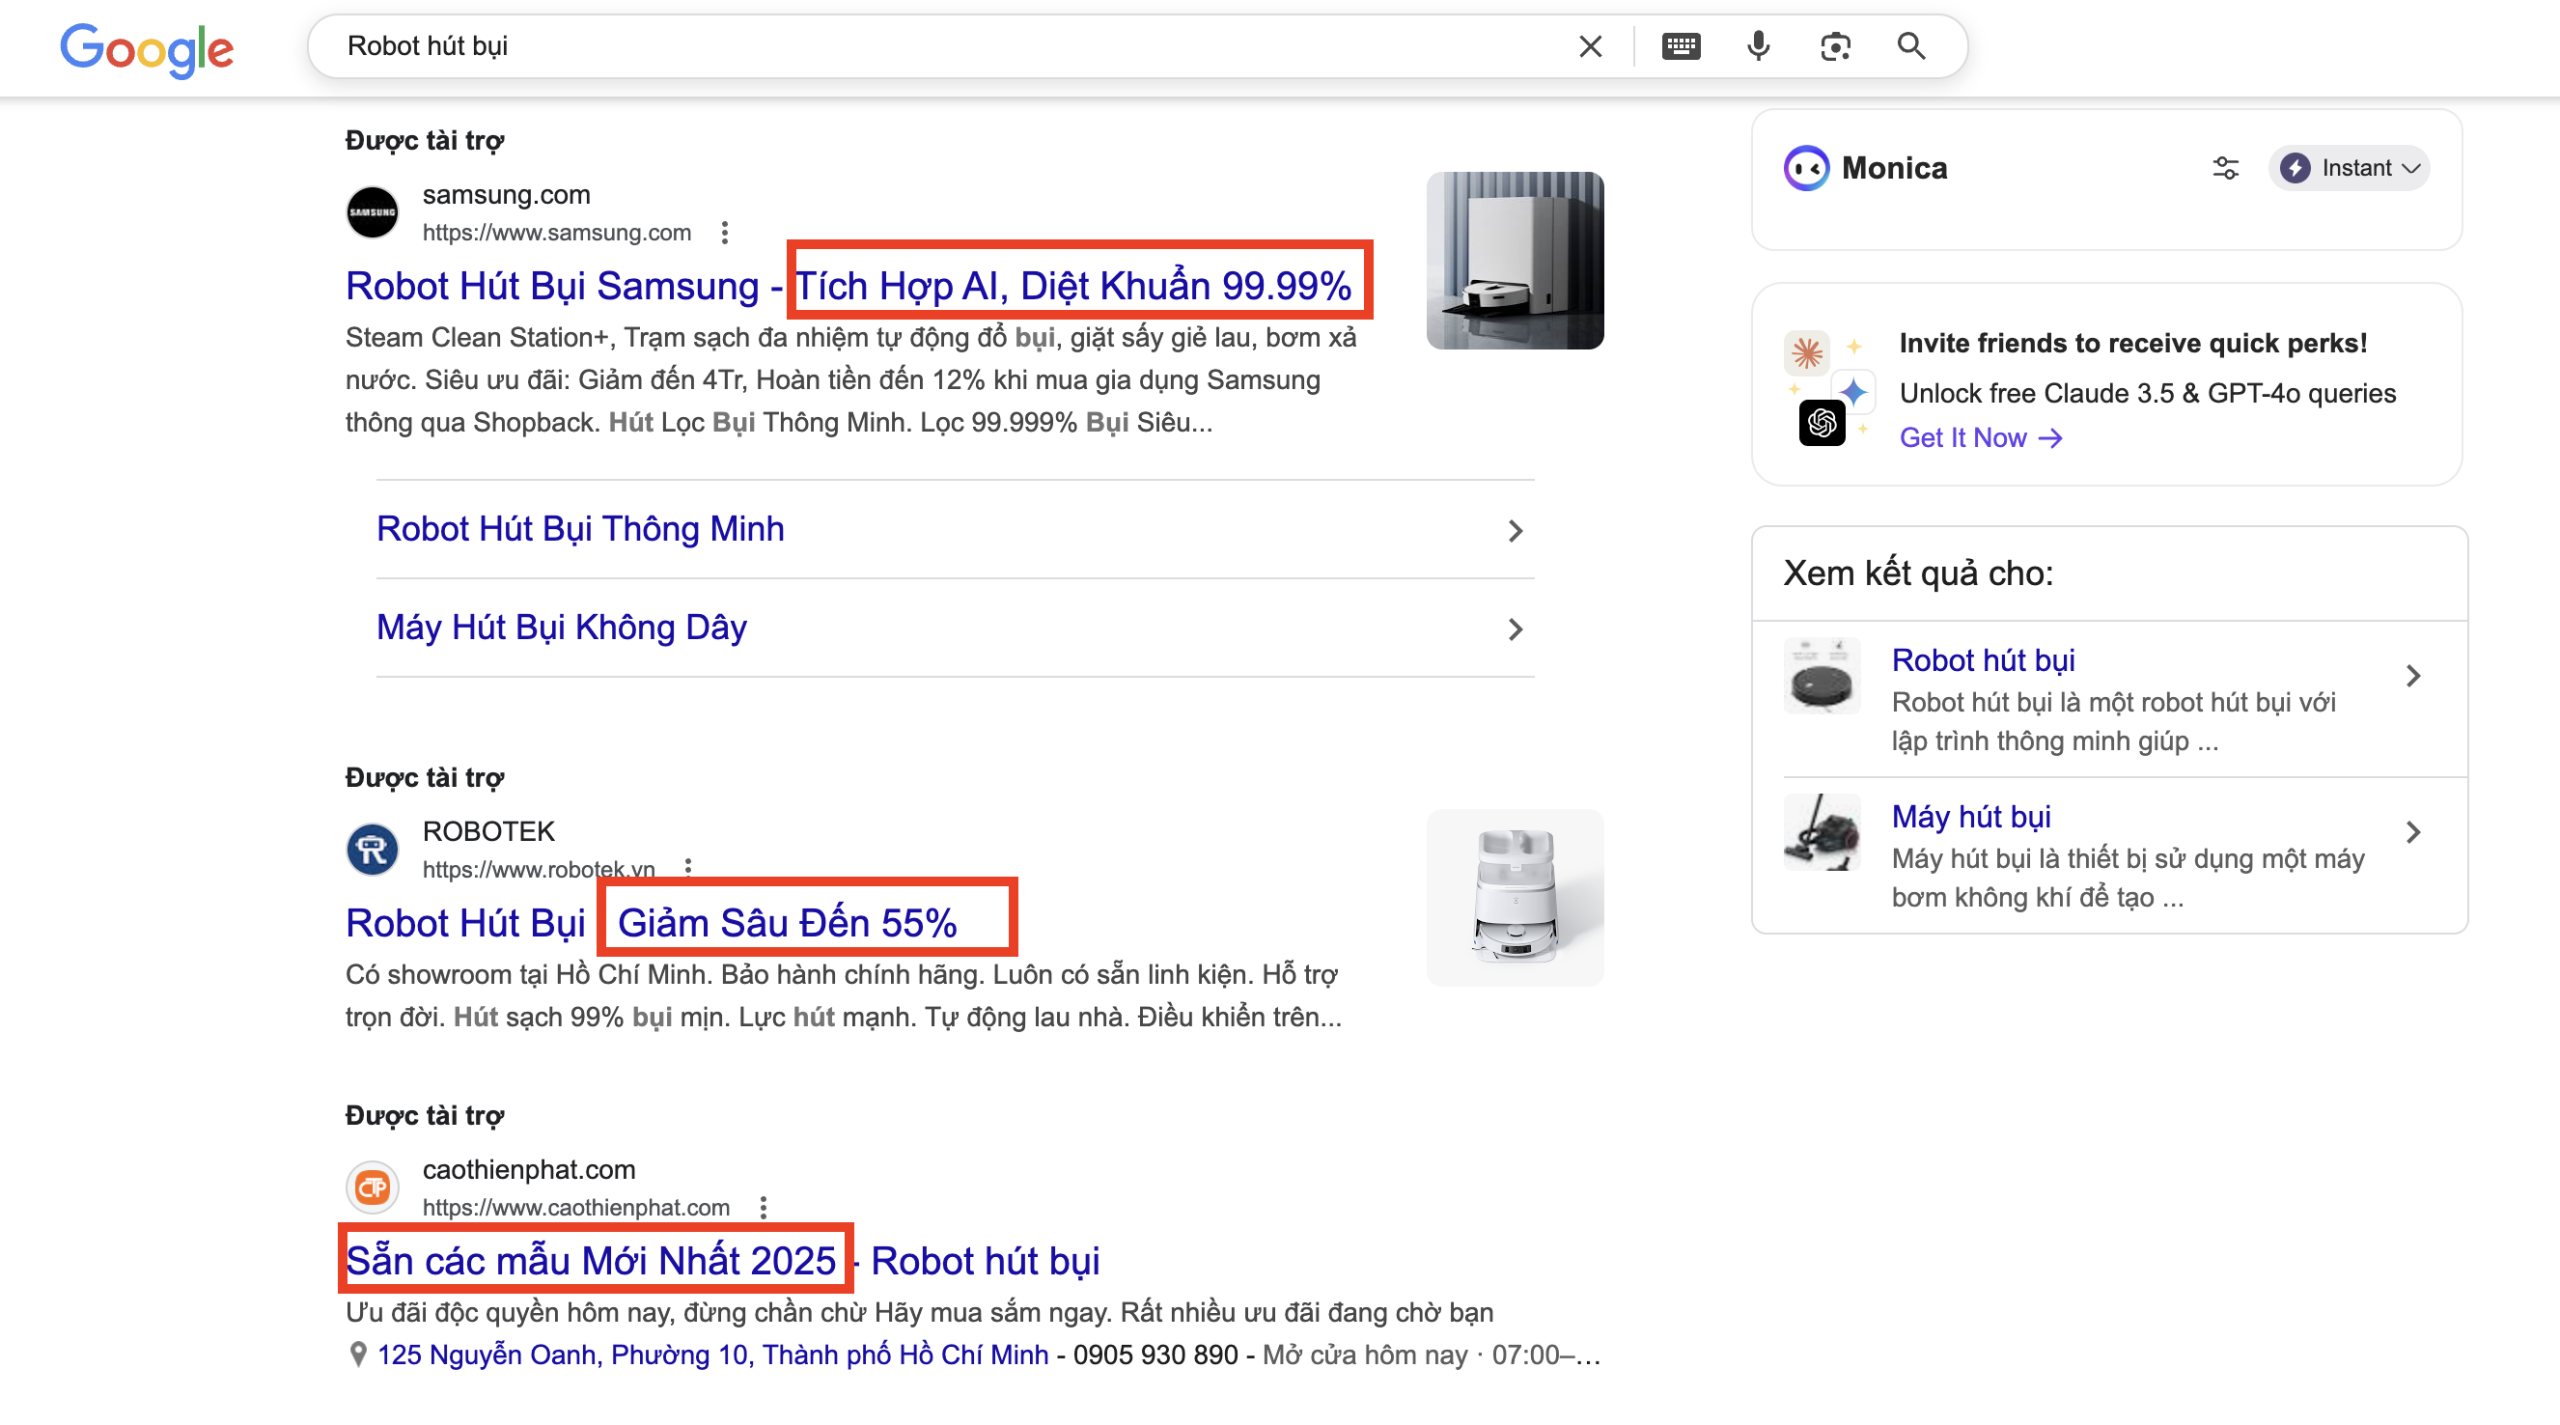Open the Instant mode dropdown in Monica
This screenshot has width=2560, height=1425.
pyautogui.click(x=2349, y=168)
